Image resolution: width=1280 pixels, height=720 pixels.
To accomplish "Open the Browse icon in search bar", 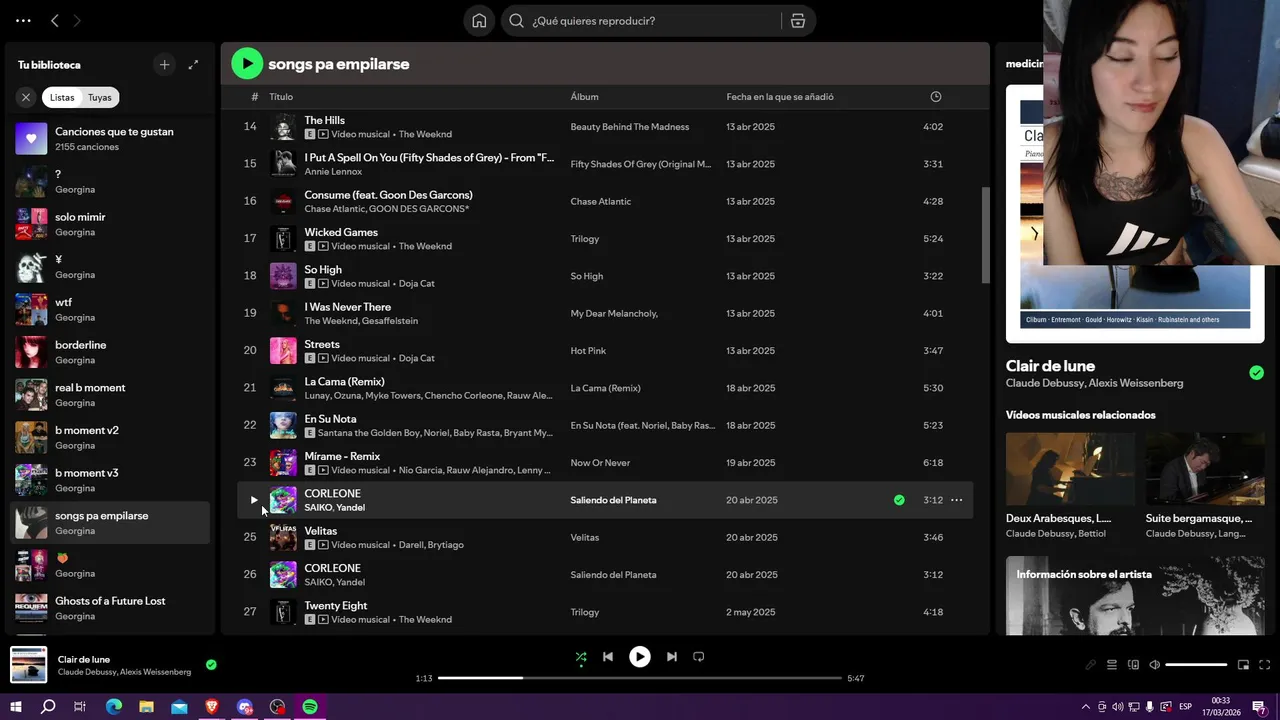I will click(798, 21).
